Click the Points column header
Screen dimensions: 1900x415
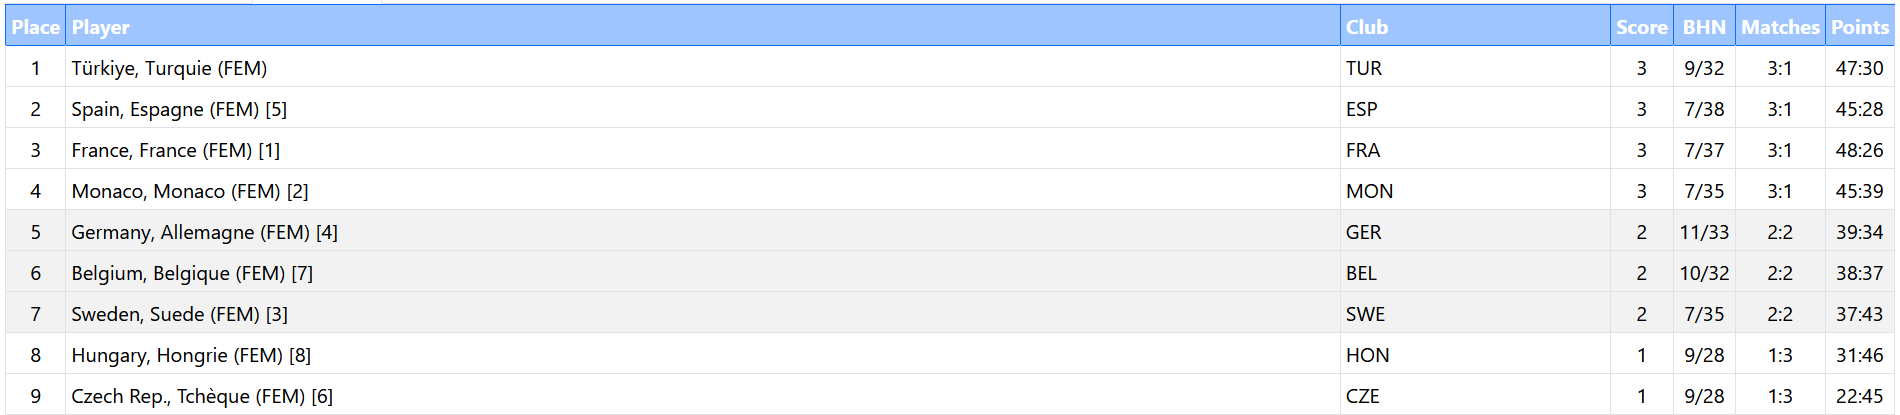point(1860,27)
